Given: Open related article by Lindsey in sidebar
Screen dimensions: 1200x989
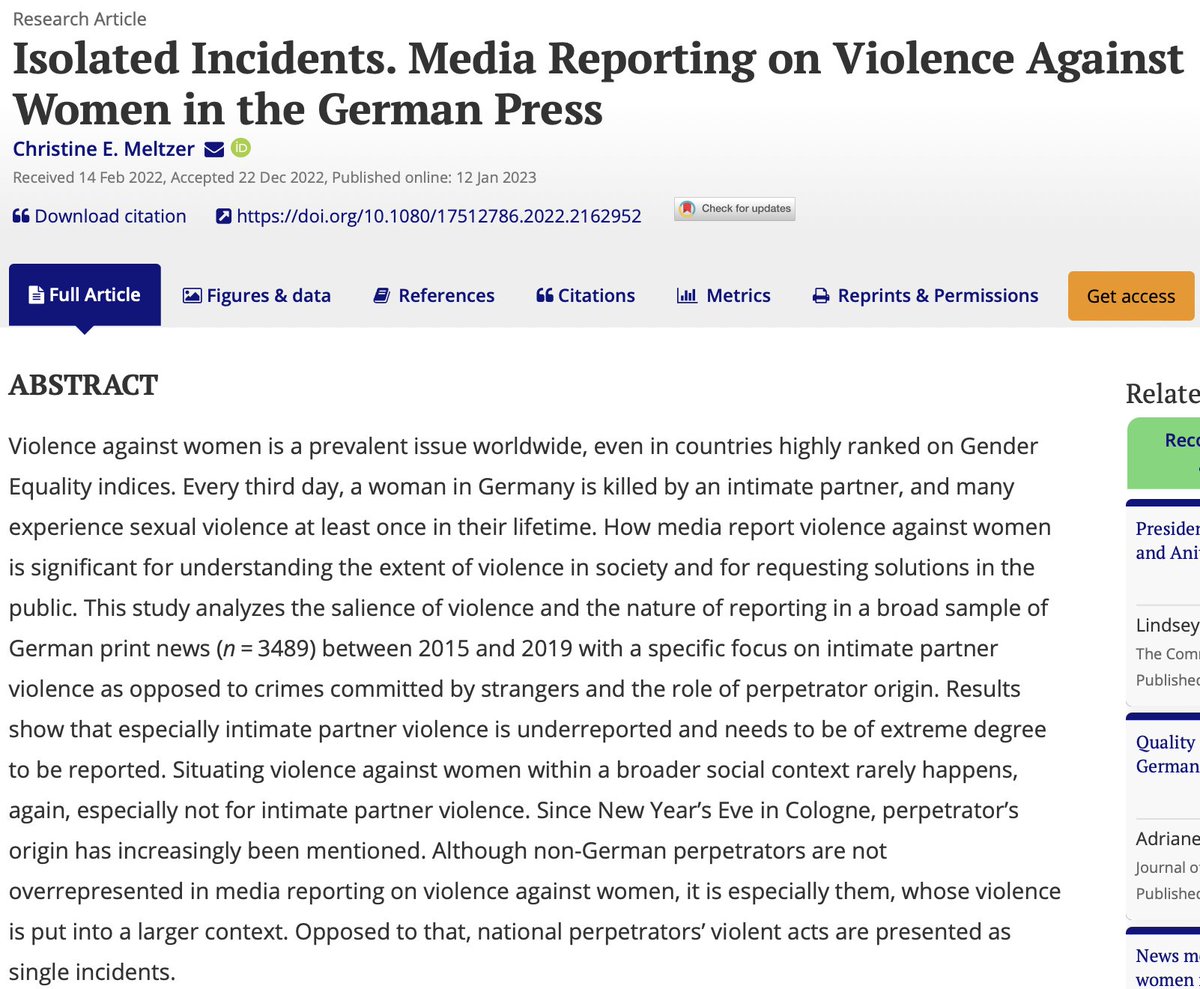Looking at the screenshot, I should 1167,540.
